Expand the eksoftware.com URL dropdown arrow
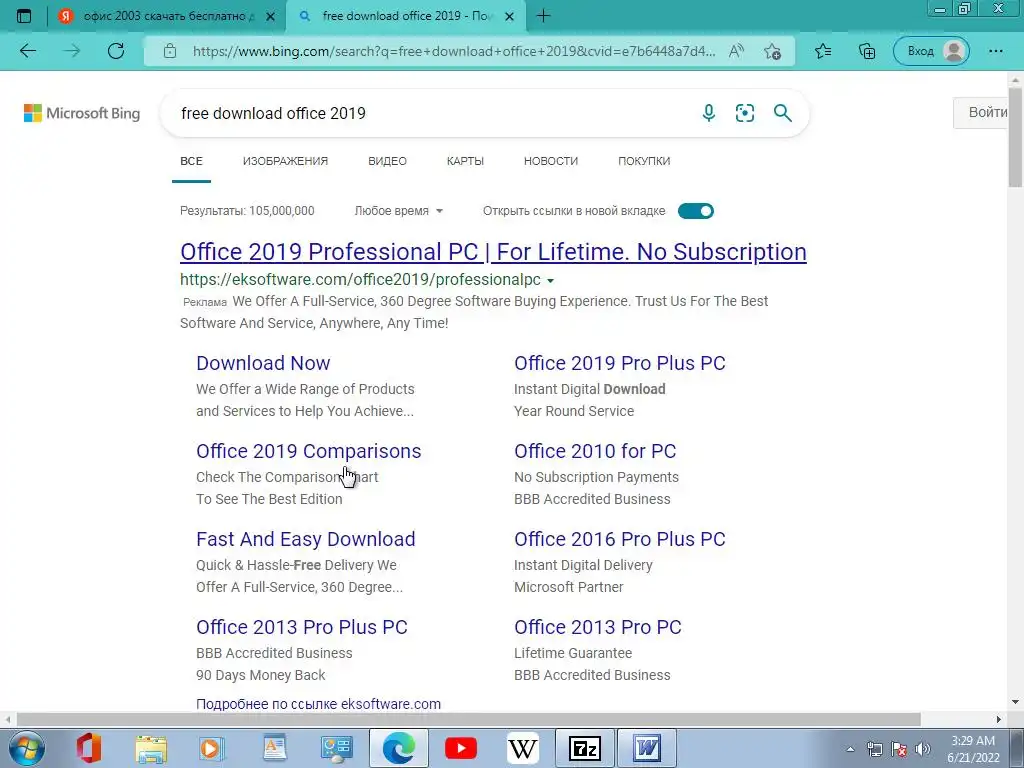The image size is (1024, 768). 550,281
